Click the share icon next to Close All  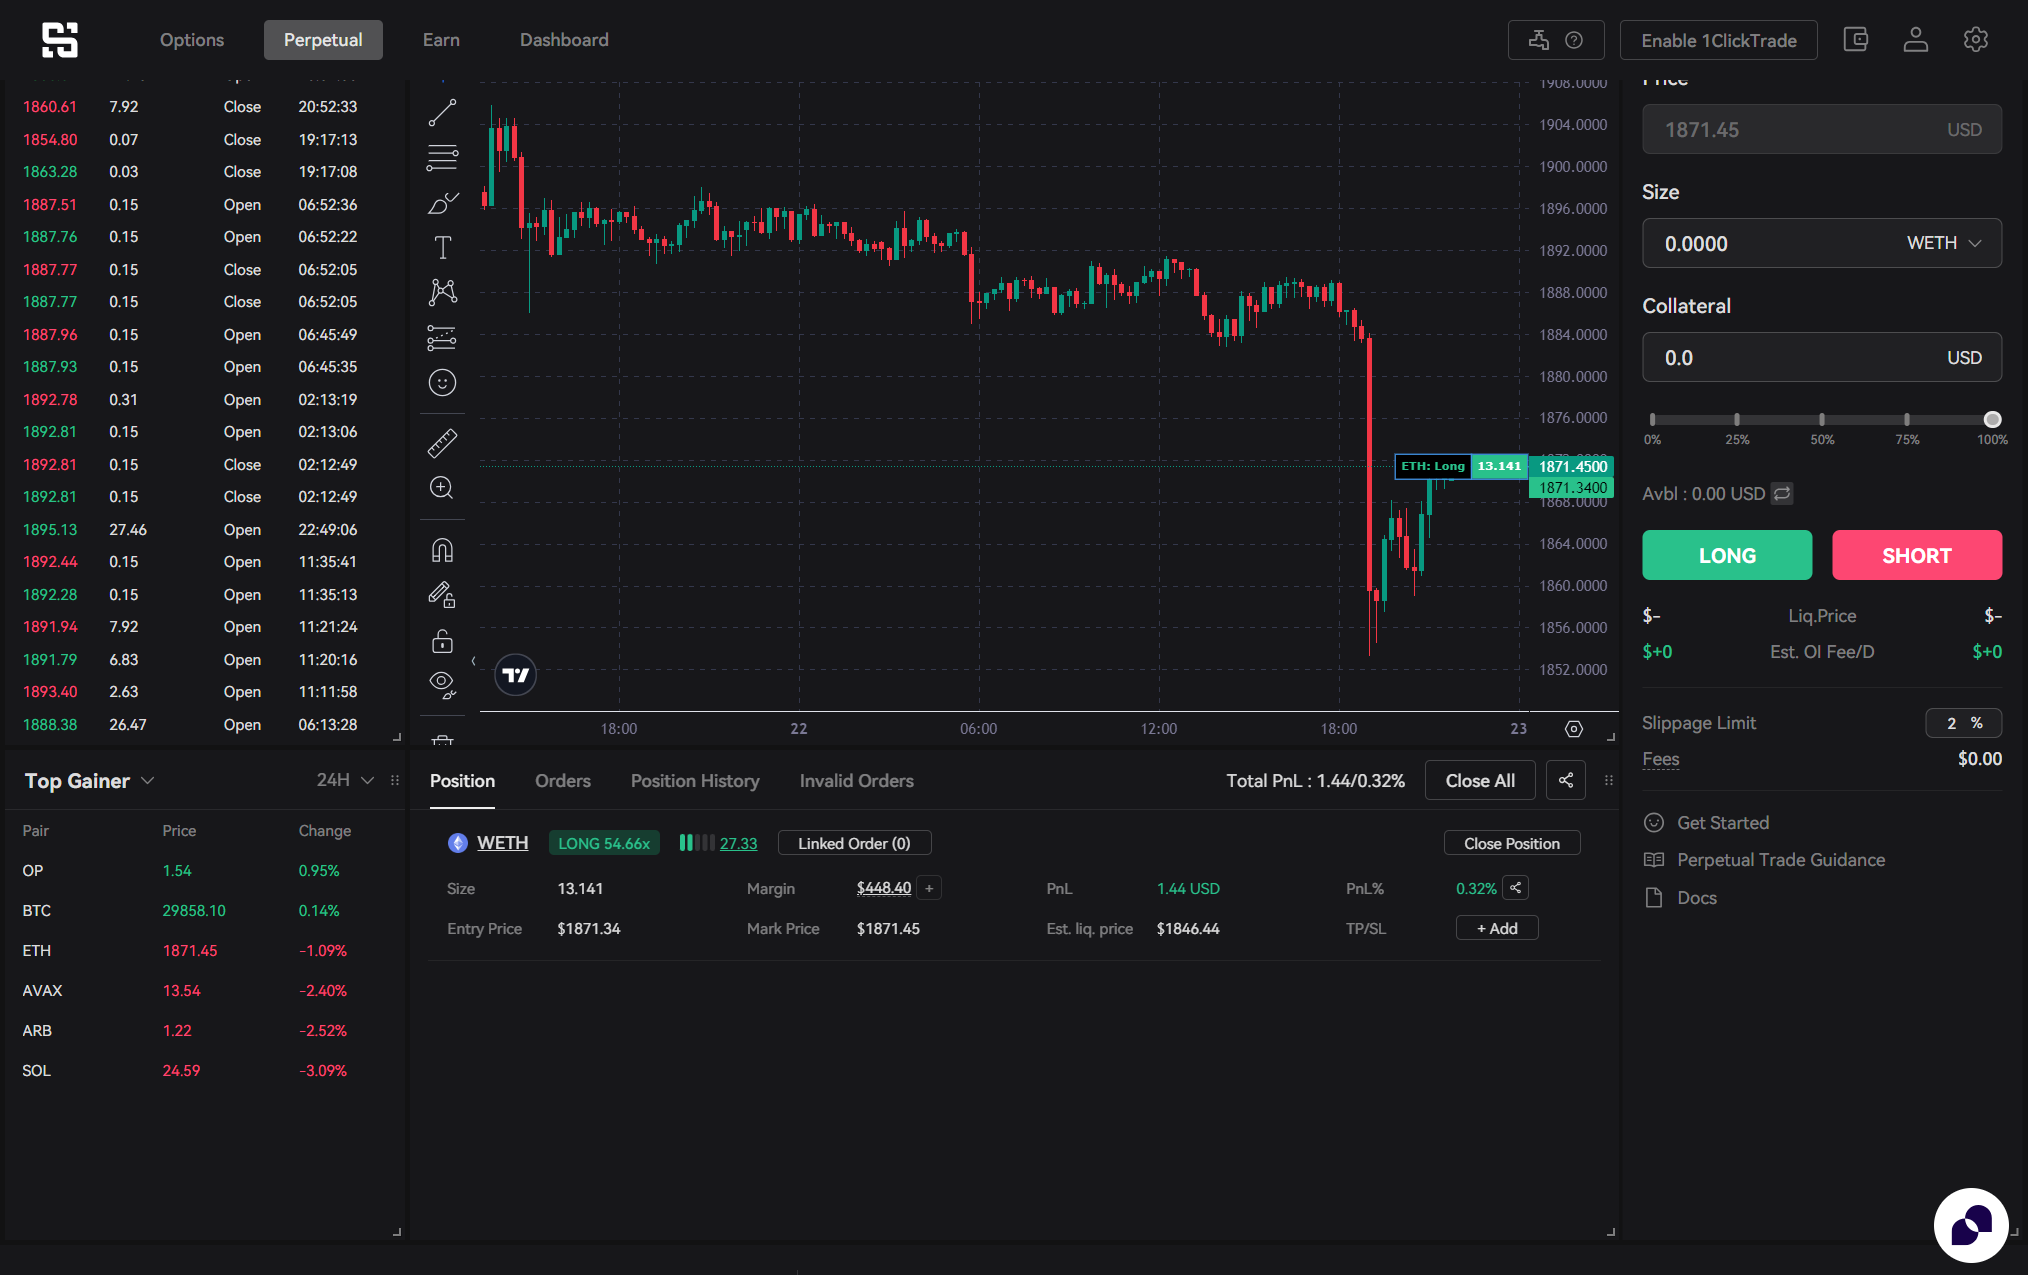click(x=1566, y=781)
